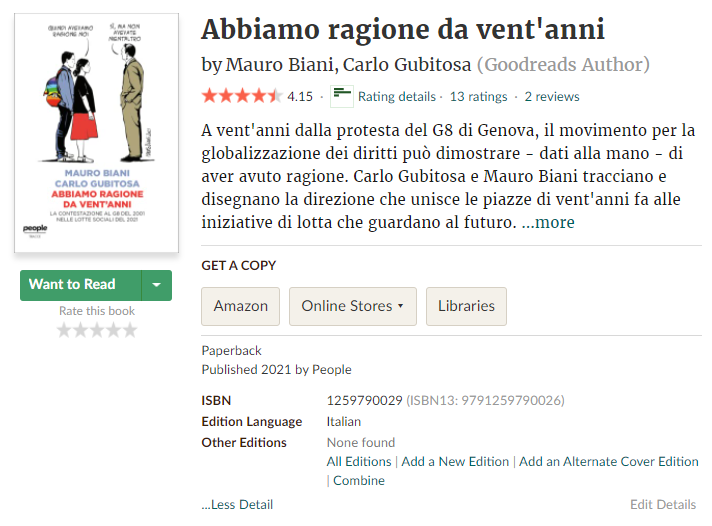
Task: Open the Want to Read shelf dropdown arrow
Action: 156,285
